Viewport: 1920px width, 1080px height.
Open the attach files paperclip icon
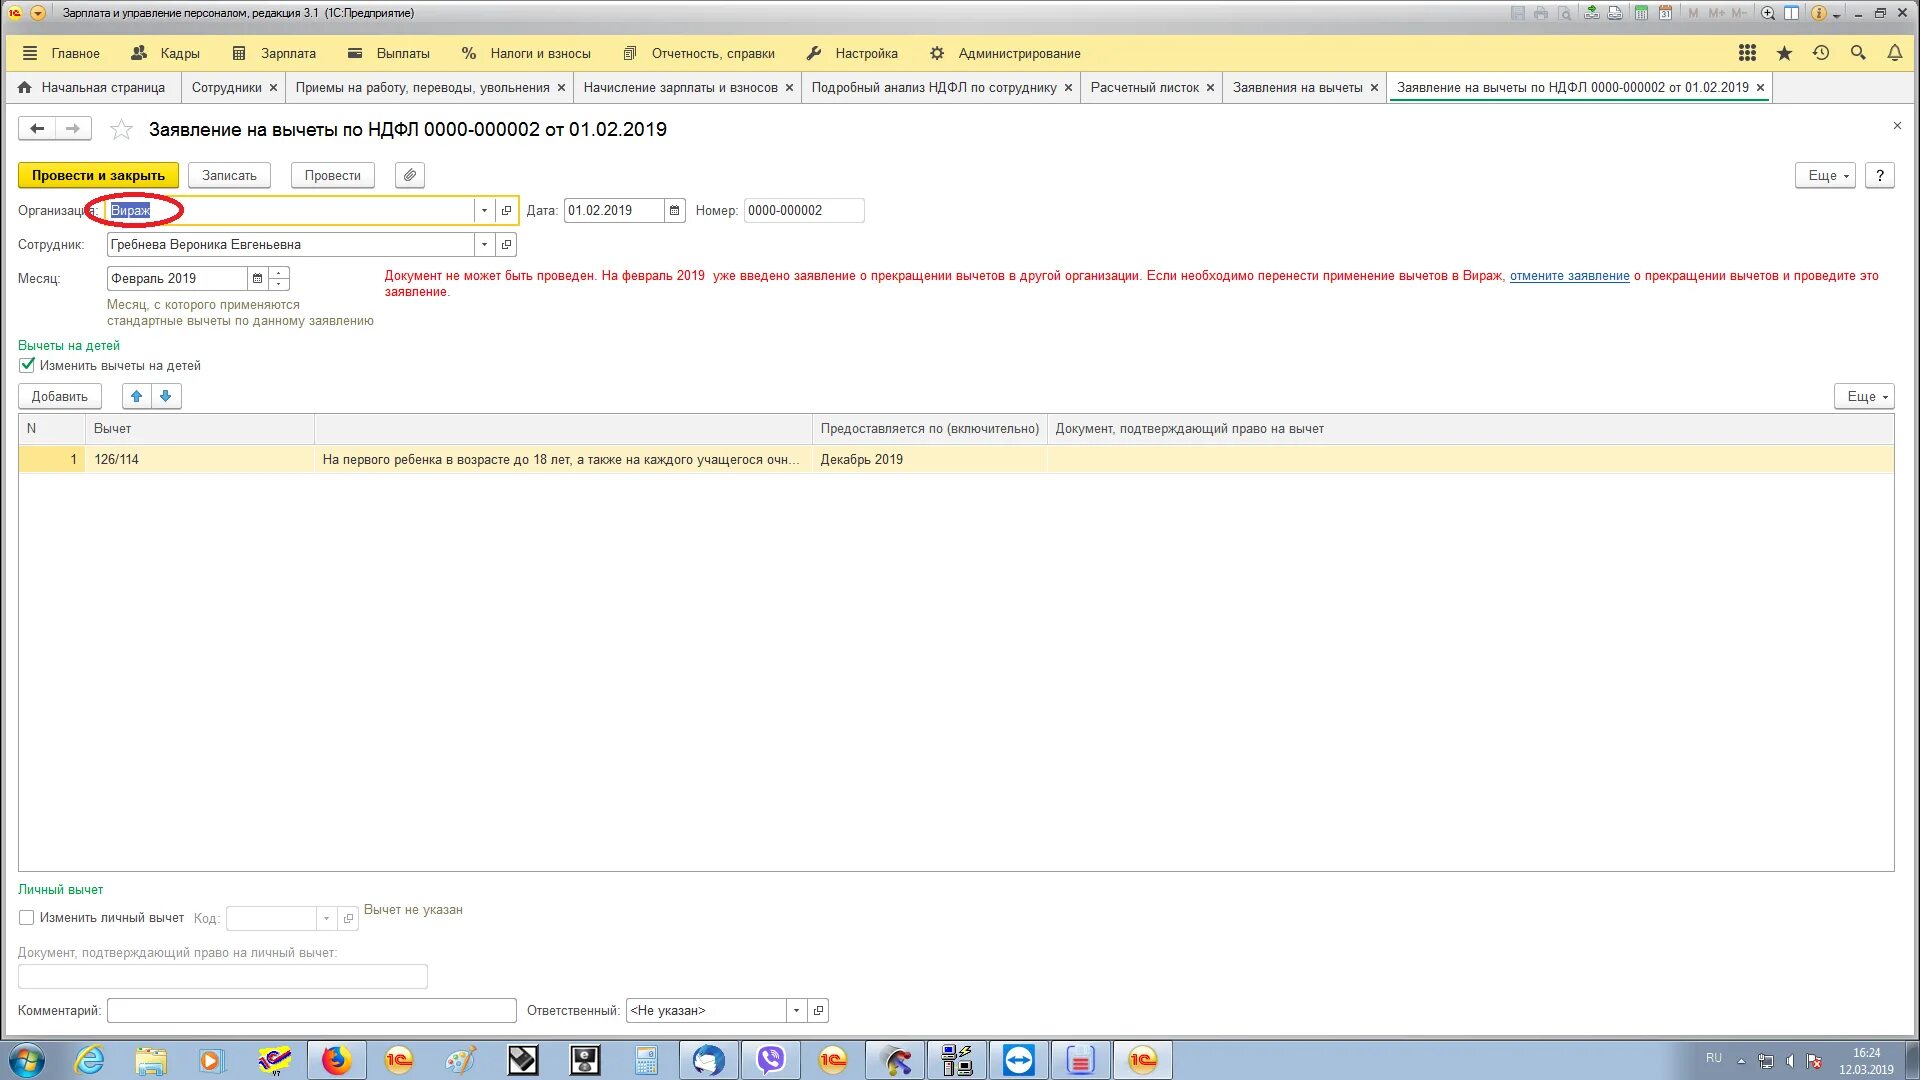tap(409, 175)
